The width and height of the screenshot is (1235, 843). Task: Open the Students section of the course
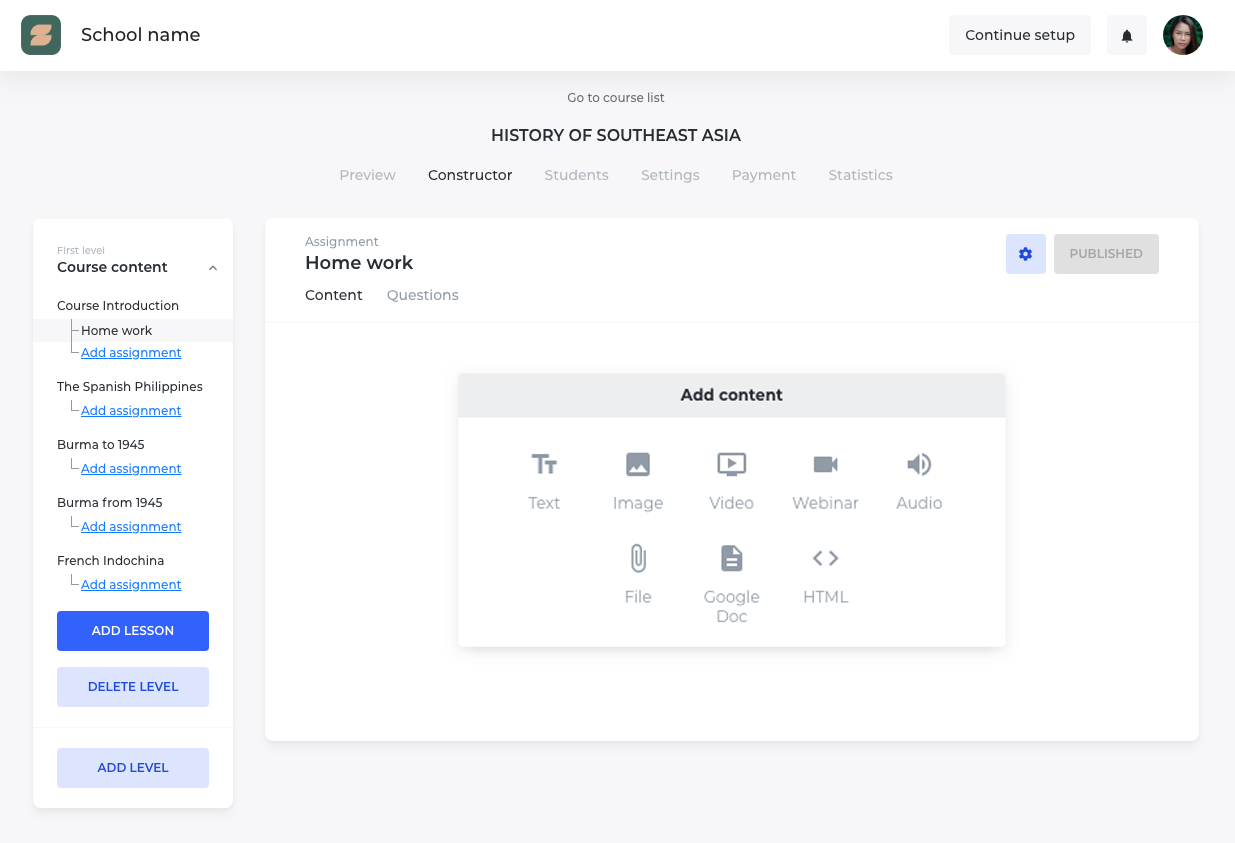click(x=576, y=175)
